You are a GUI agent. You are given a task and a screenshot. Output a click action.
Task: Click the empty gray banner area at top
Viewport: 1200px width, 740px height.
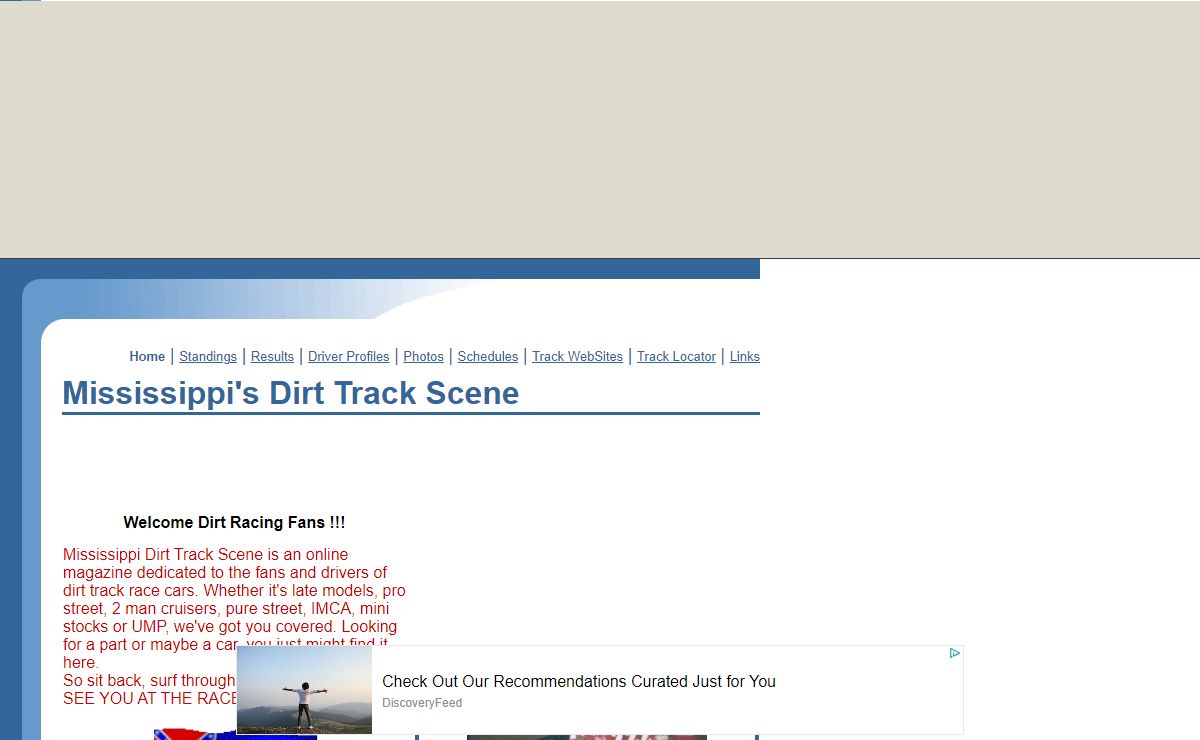pos(600,130)
